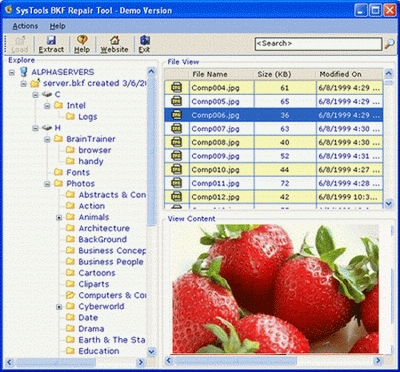Collapse the Intel folder node
Screen dimensions: 400x372
[47, 106]
